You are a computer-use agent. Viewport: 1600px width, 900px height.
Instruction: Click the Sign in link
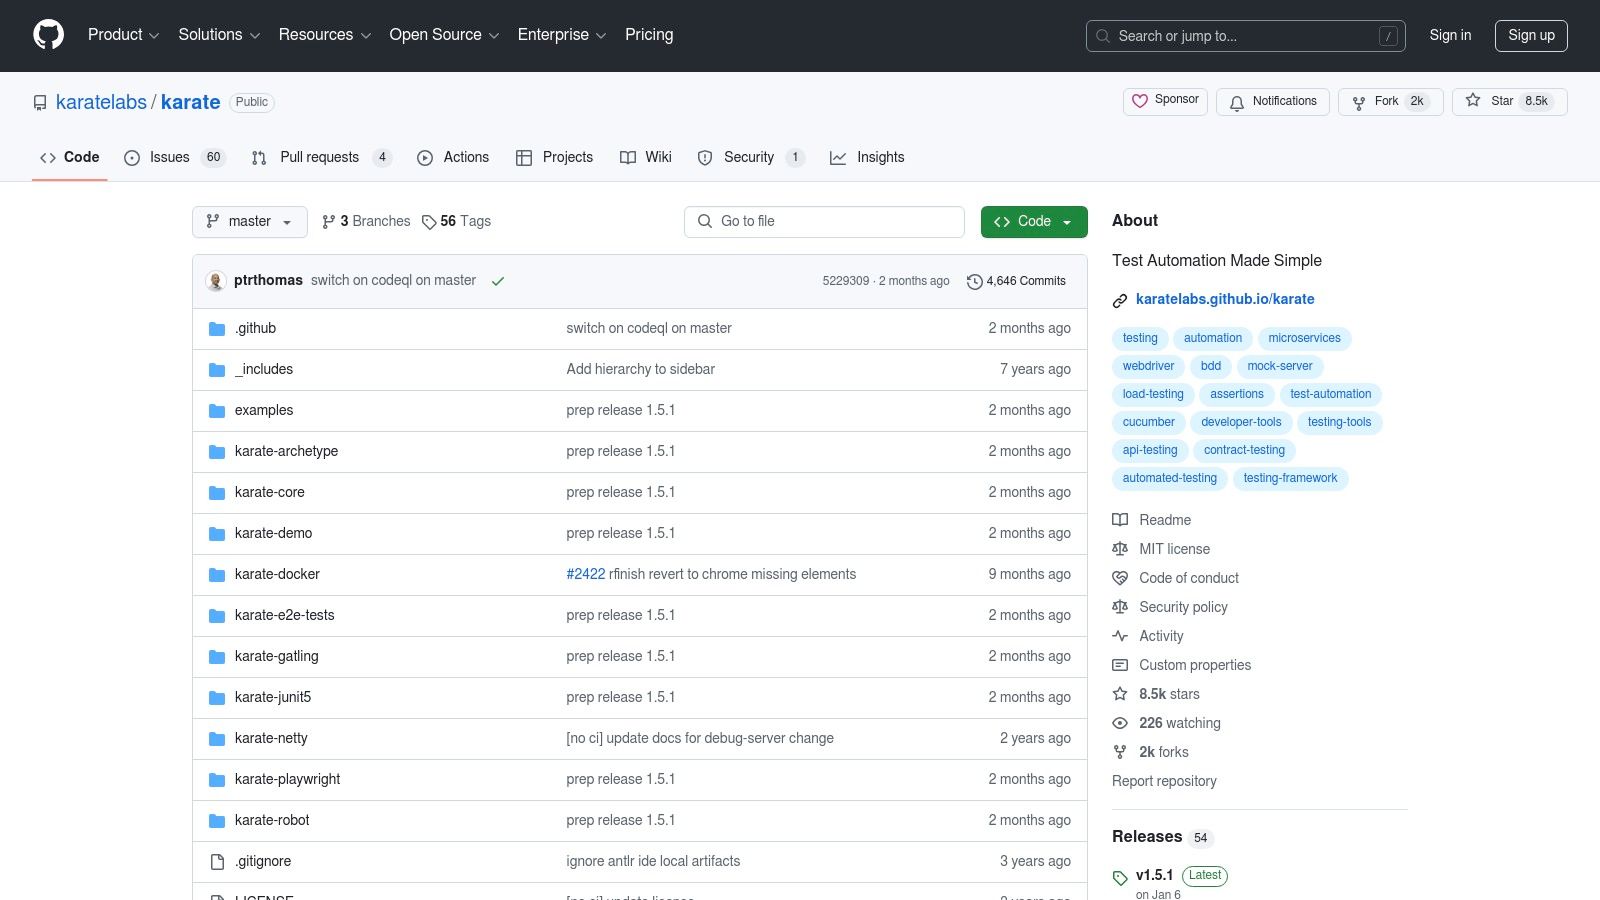1450,35
